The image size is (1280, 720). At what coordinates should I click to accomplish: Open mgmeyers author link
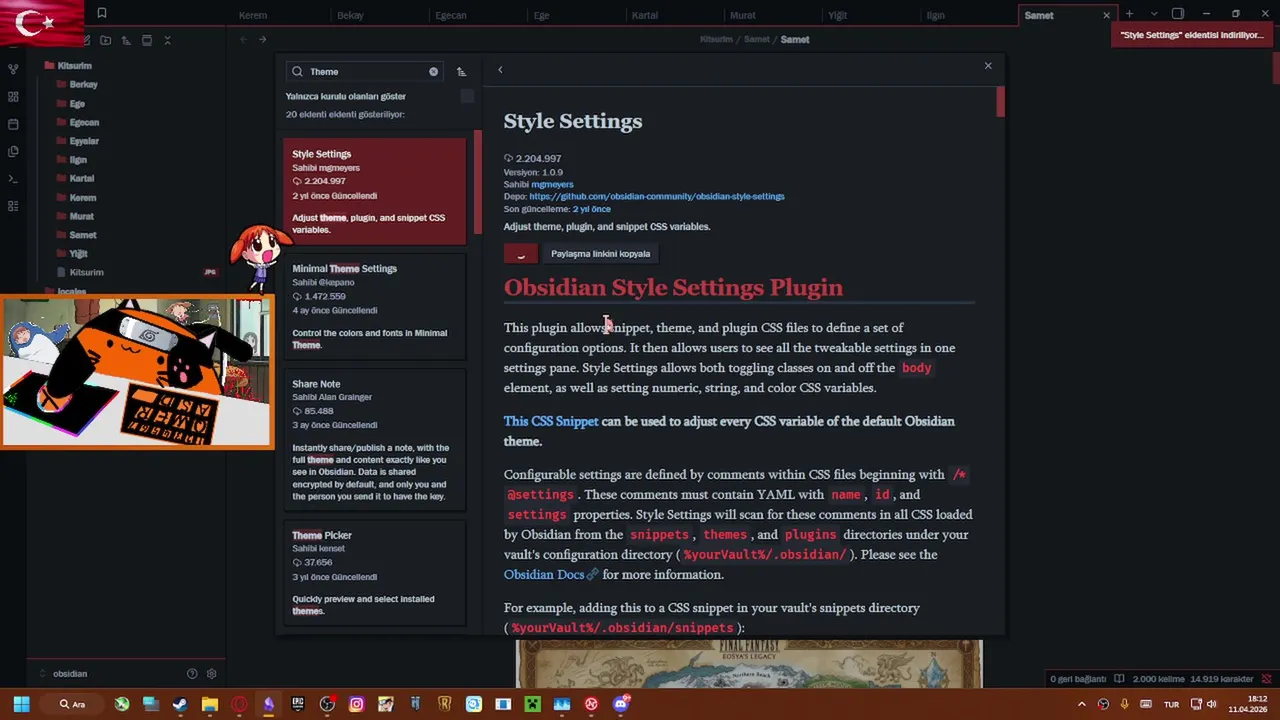[552, 184]
